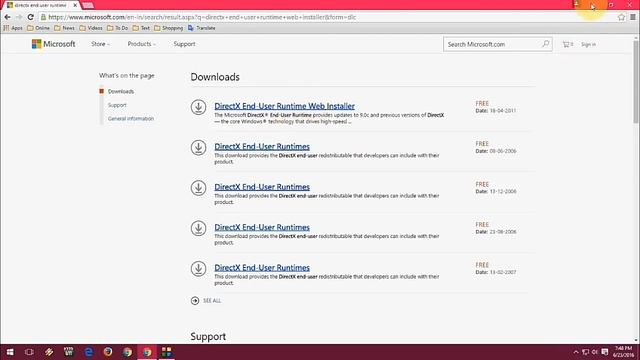Click the browser forward arrow

[19, 17]
